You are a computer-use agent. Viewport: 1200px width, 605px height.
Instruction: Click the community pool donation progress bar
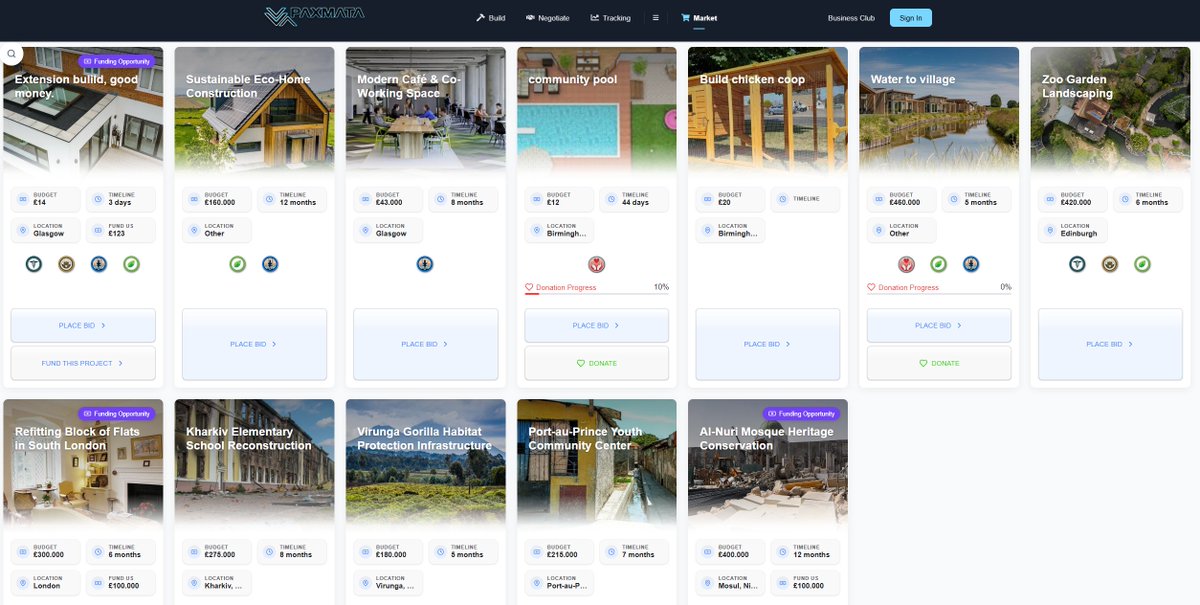(x=597, y=294)
